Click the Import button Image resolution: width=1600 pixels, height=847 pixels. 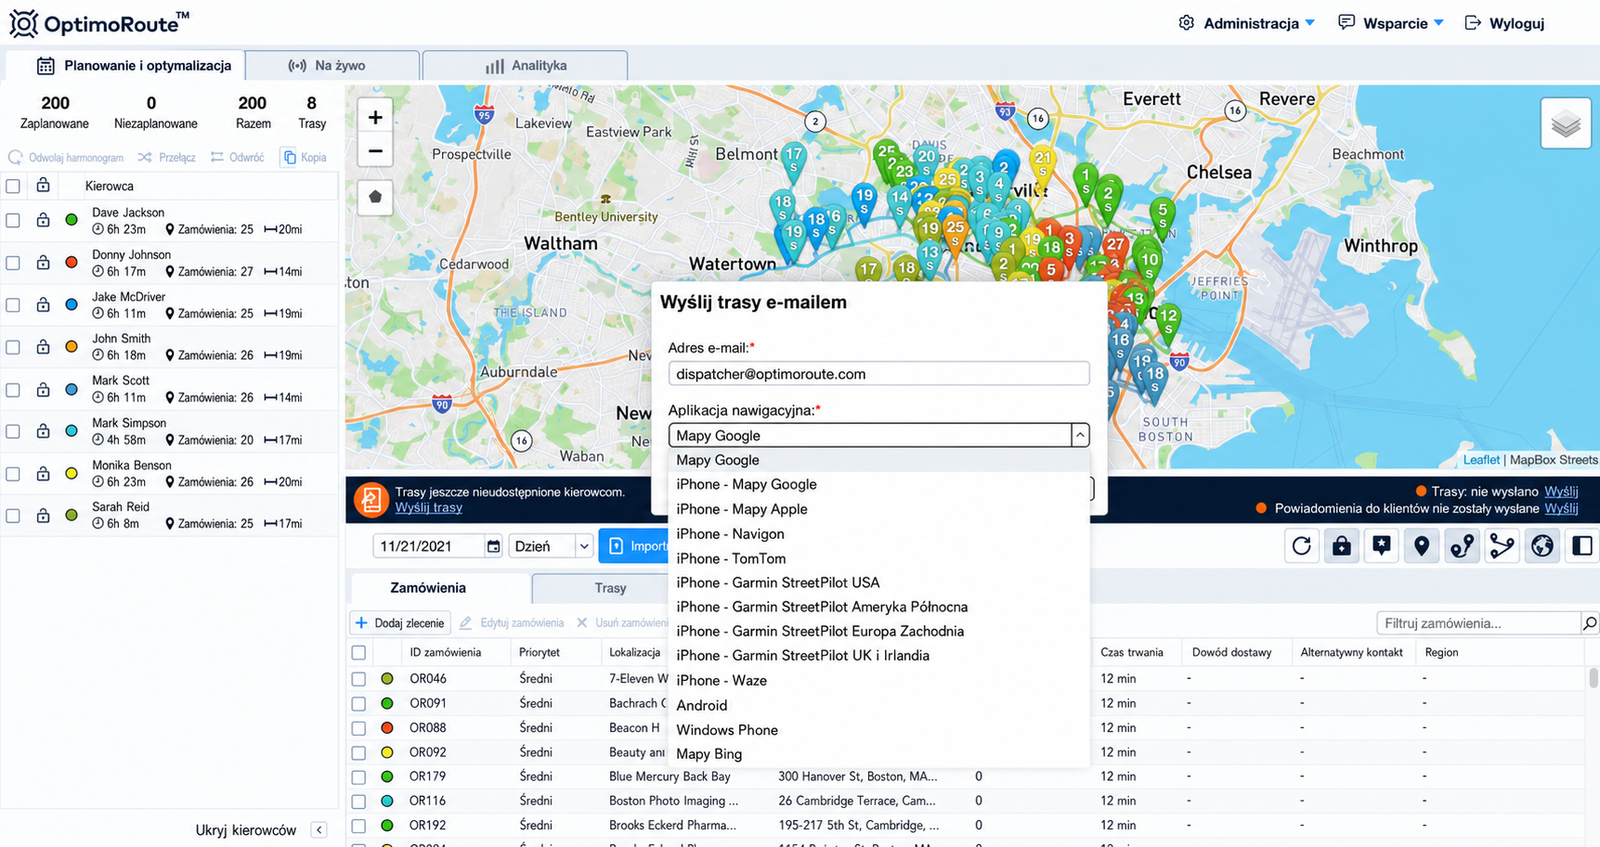(634, 546)
